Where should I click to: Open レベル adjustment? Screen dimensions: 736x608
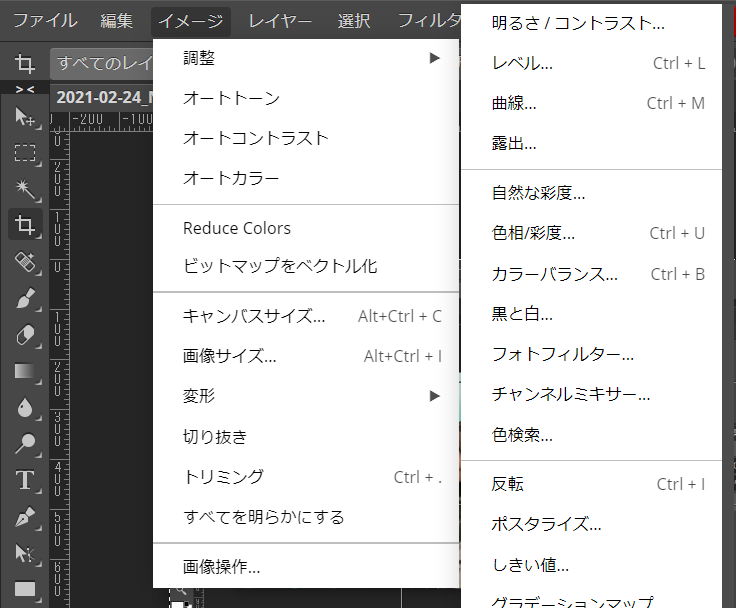coord(591,63)
